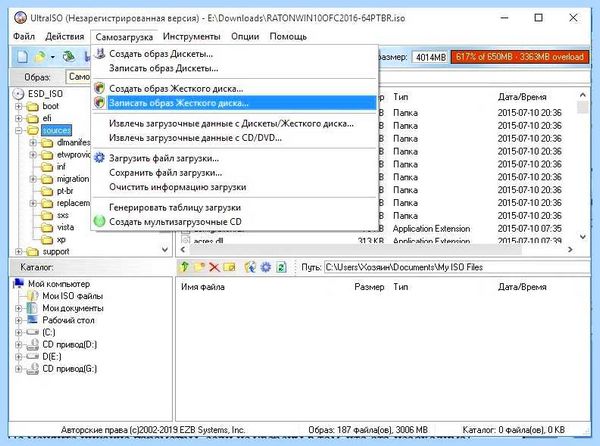Expand the support folder node
The image size is (600, 446).
tap(18, 251)
